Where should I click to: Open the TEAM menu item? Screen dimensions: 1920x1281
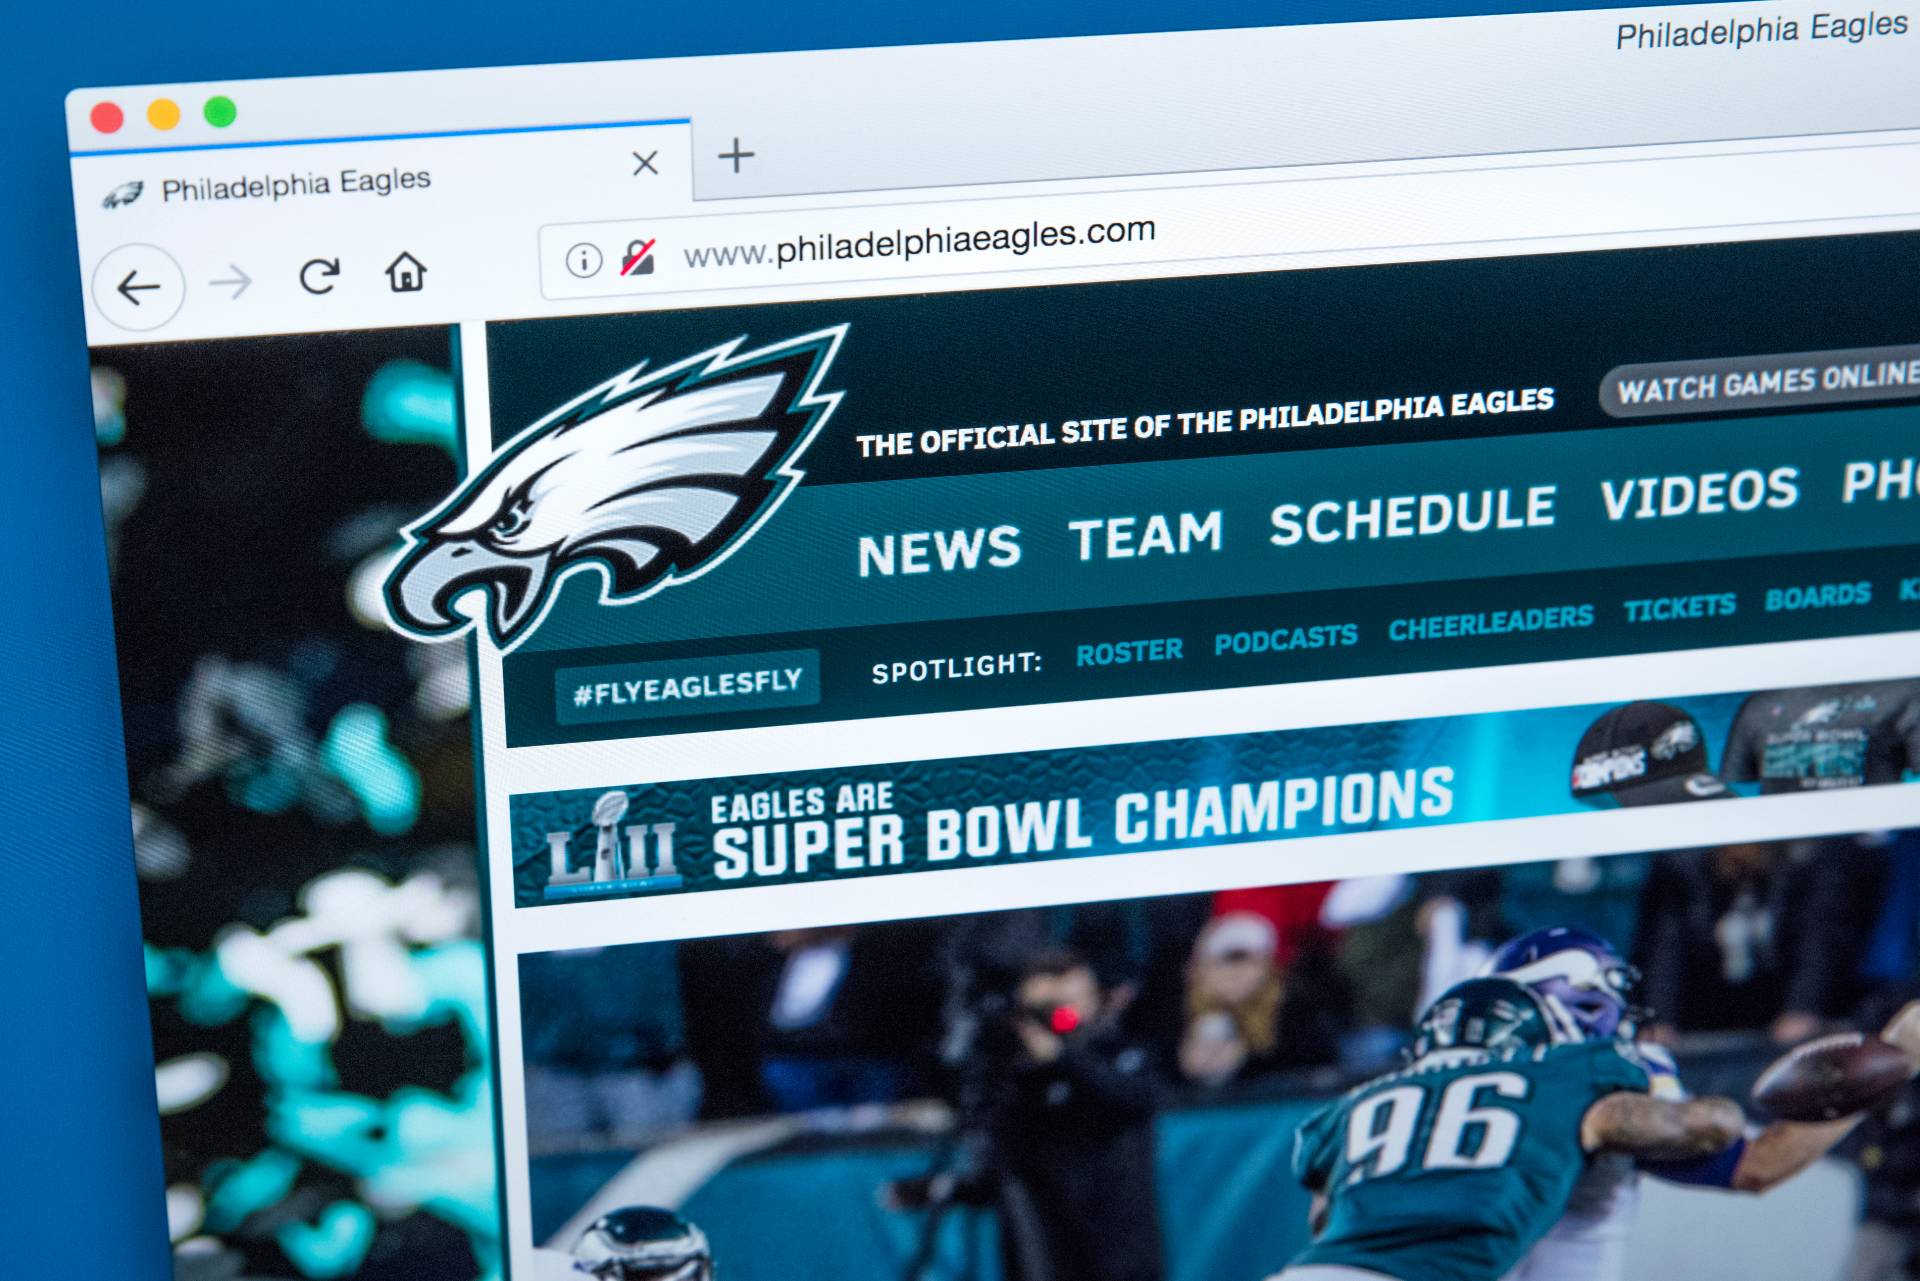tap(1146, 535)
